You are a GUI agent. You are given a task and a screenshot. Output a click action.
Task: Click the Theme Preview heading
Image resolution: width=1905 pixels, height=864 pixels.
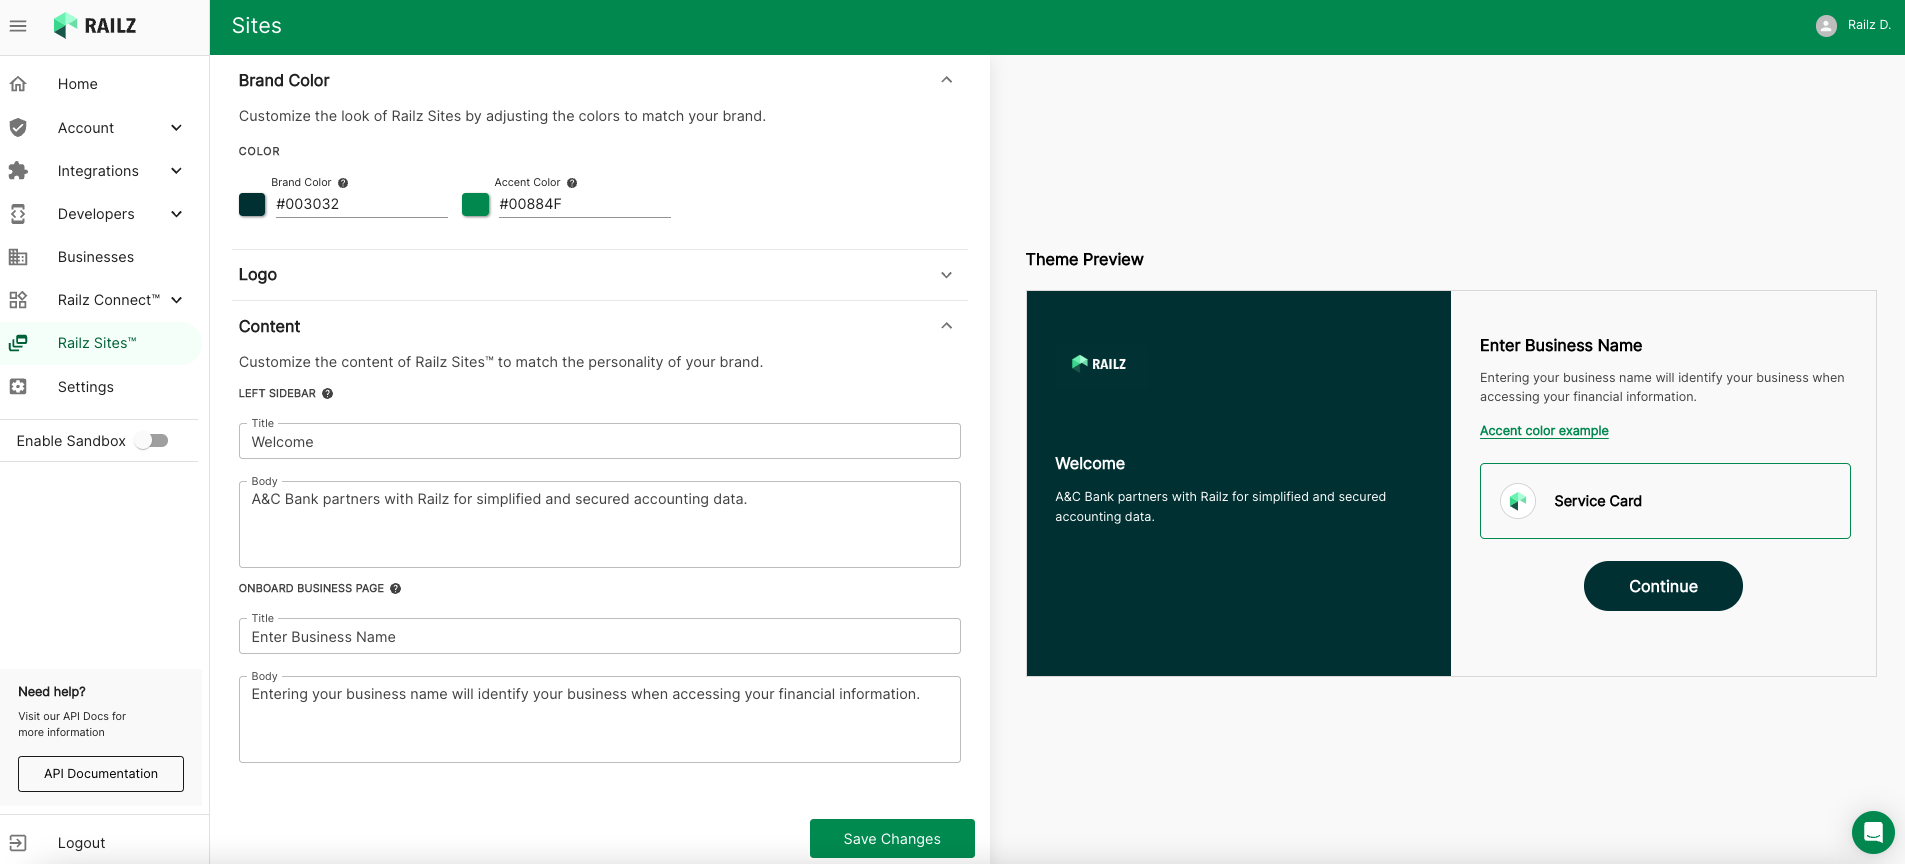(x=1084, y=260)
